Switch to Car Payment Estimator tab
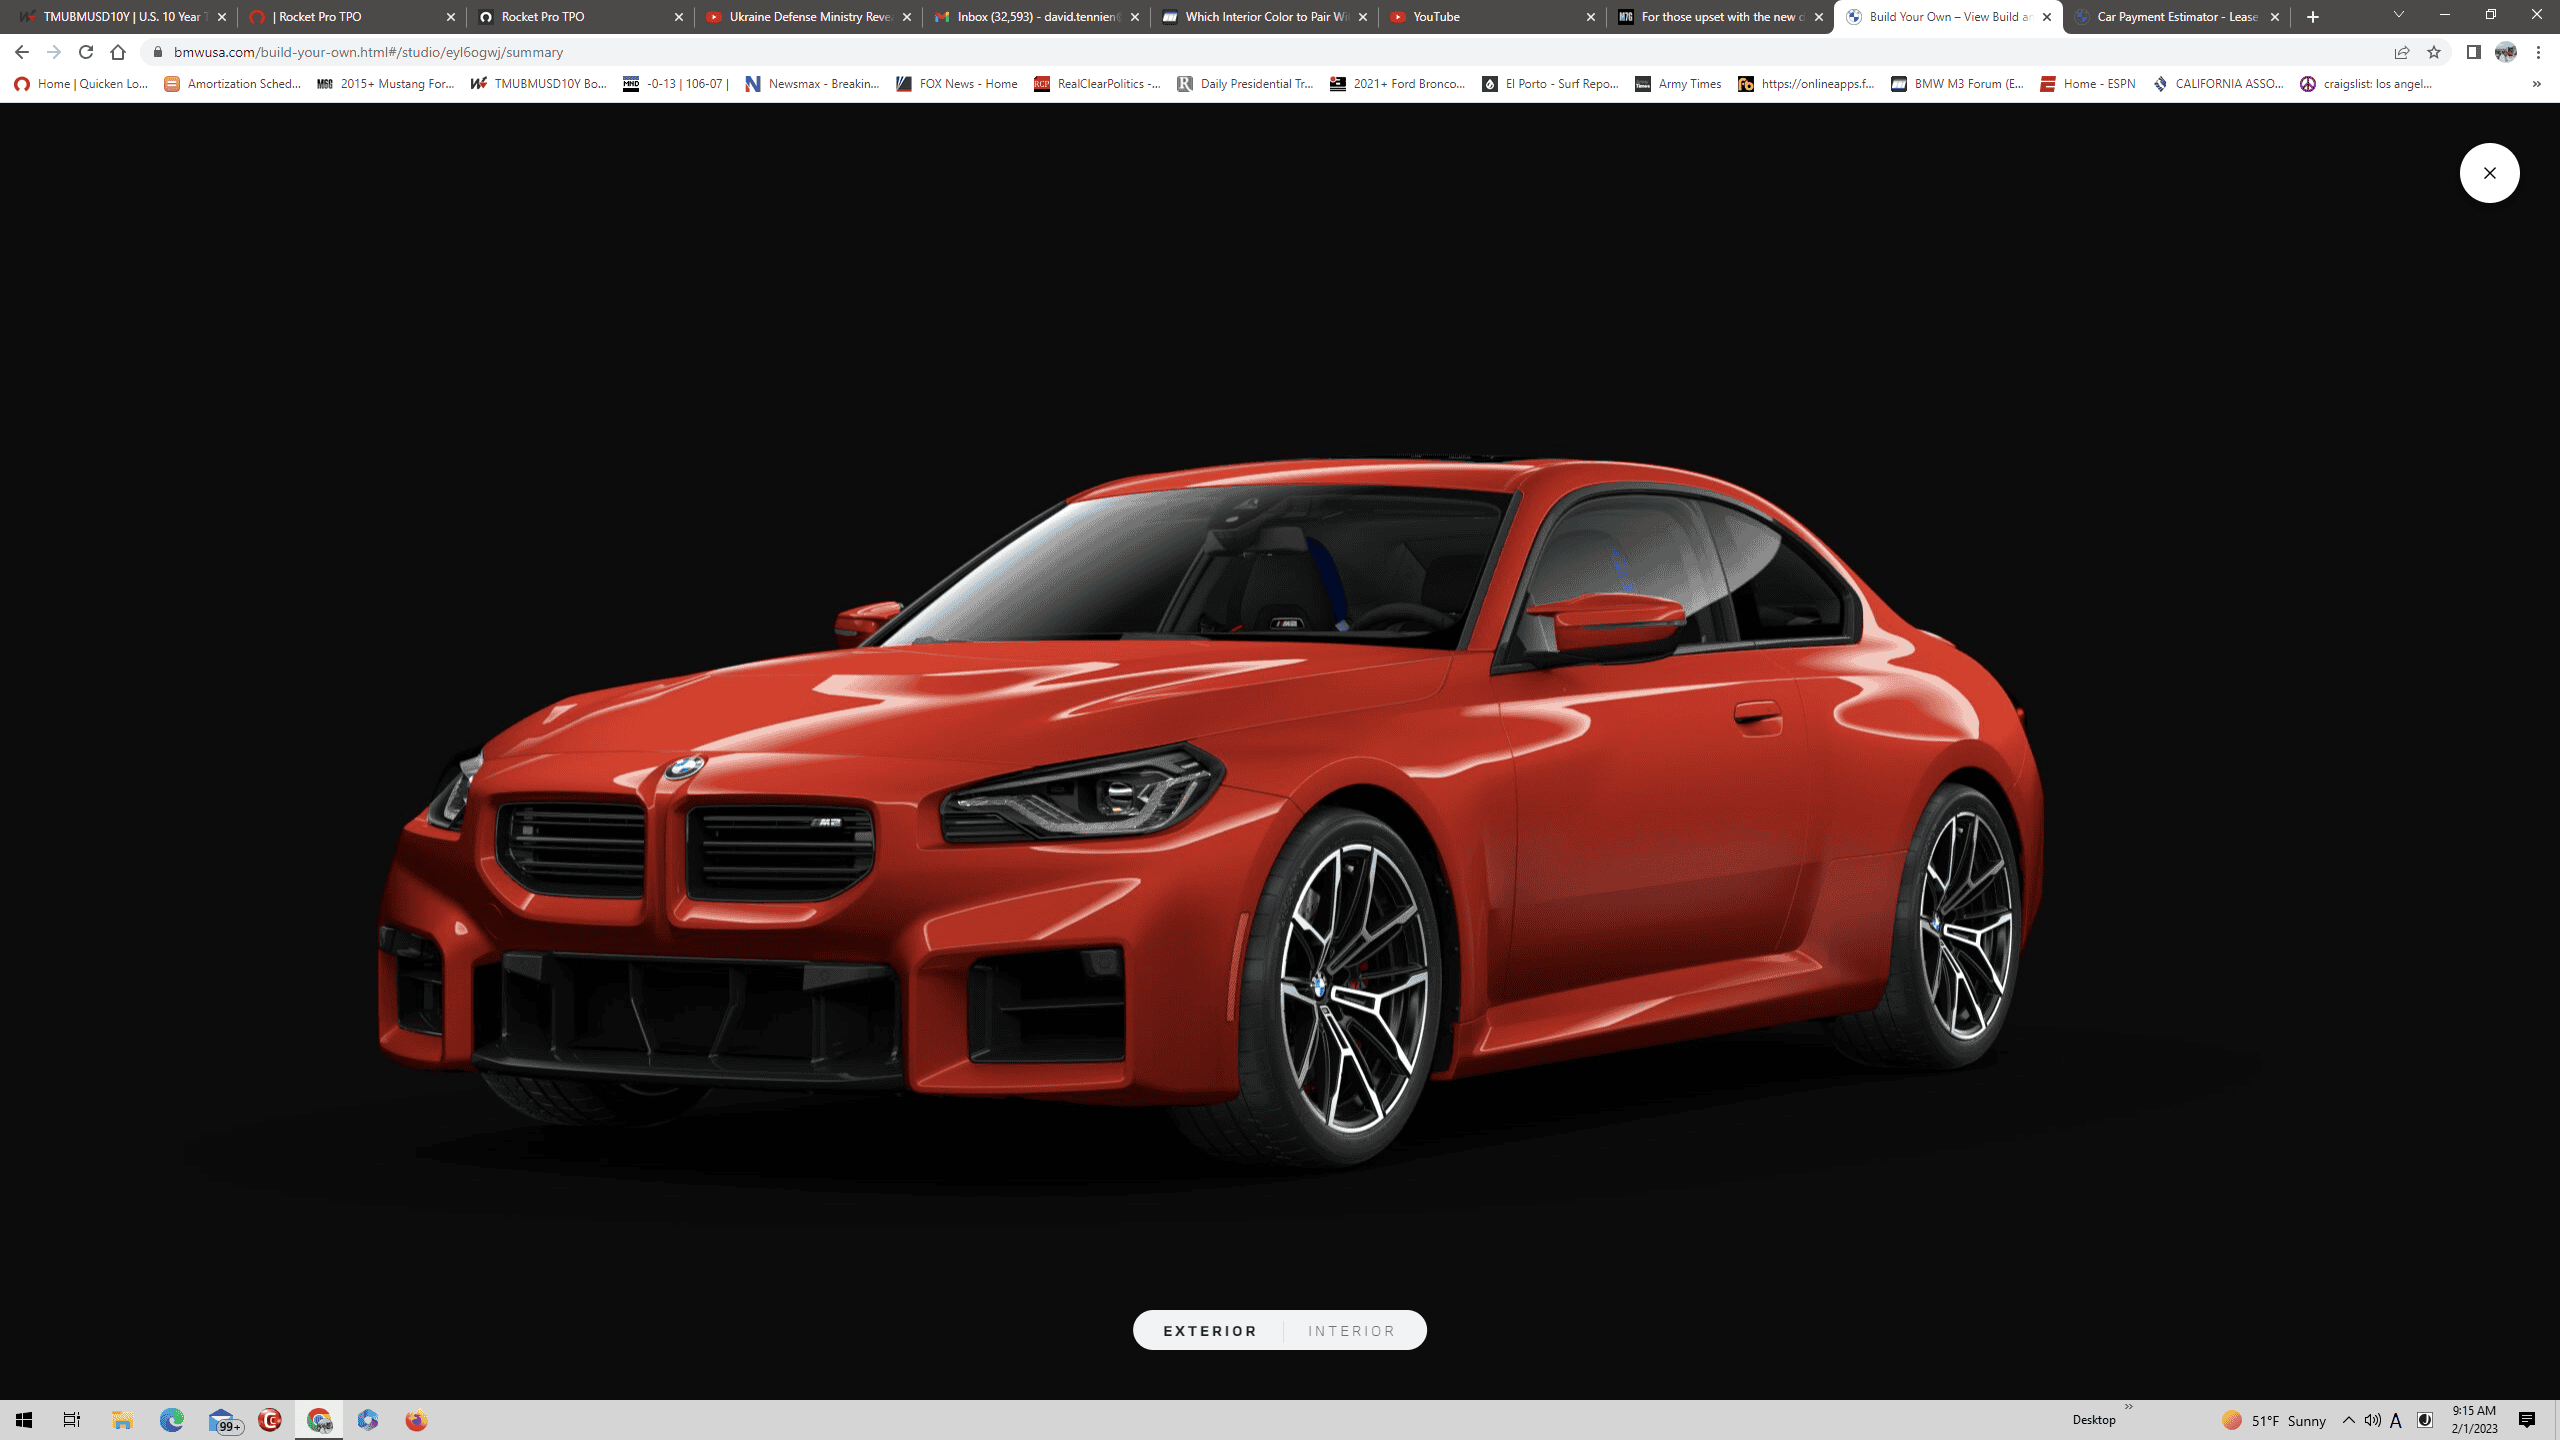This screenshot has width=2560, height=1440. 2176,17
